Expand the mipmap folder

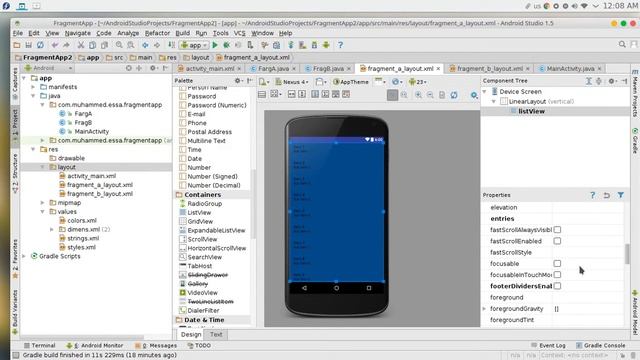pyautogui.click(x=42, y=202)
